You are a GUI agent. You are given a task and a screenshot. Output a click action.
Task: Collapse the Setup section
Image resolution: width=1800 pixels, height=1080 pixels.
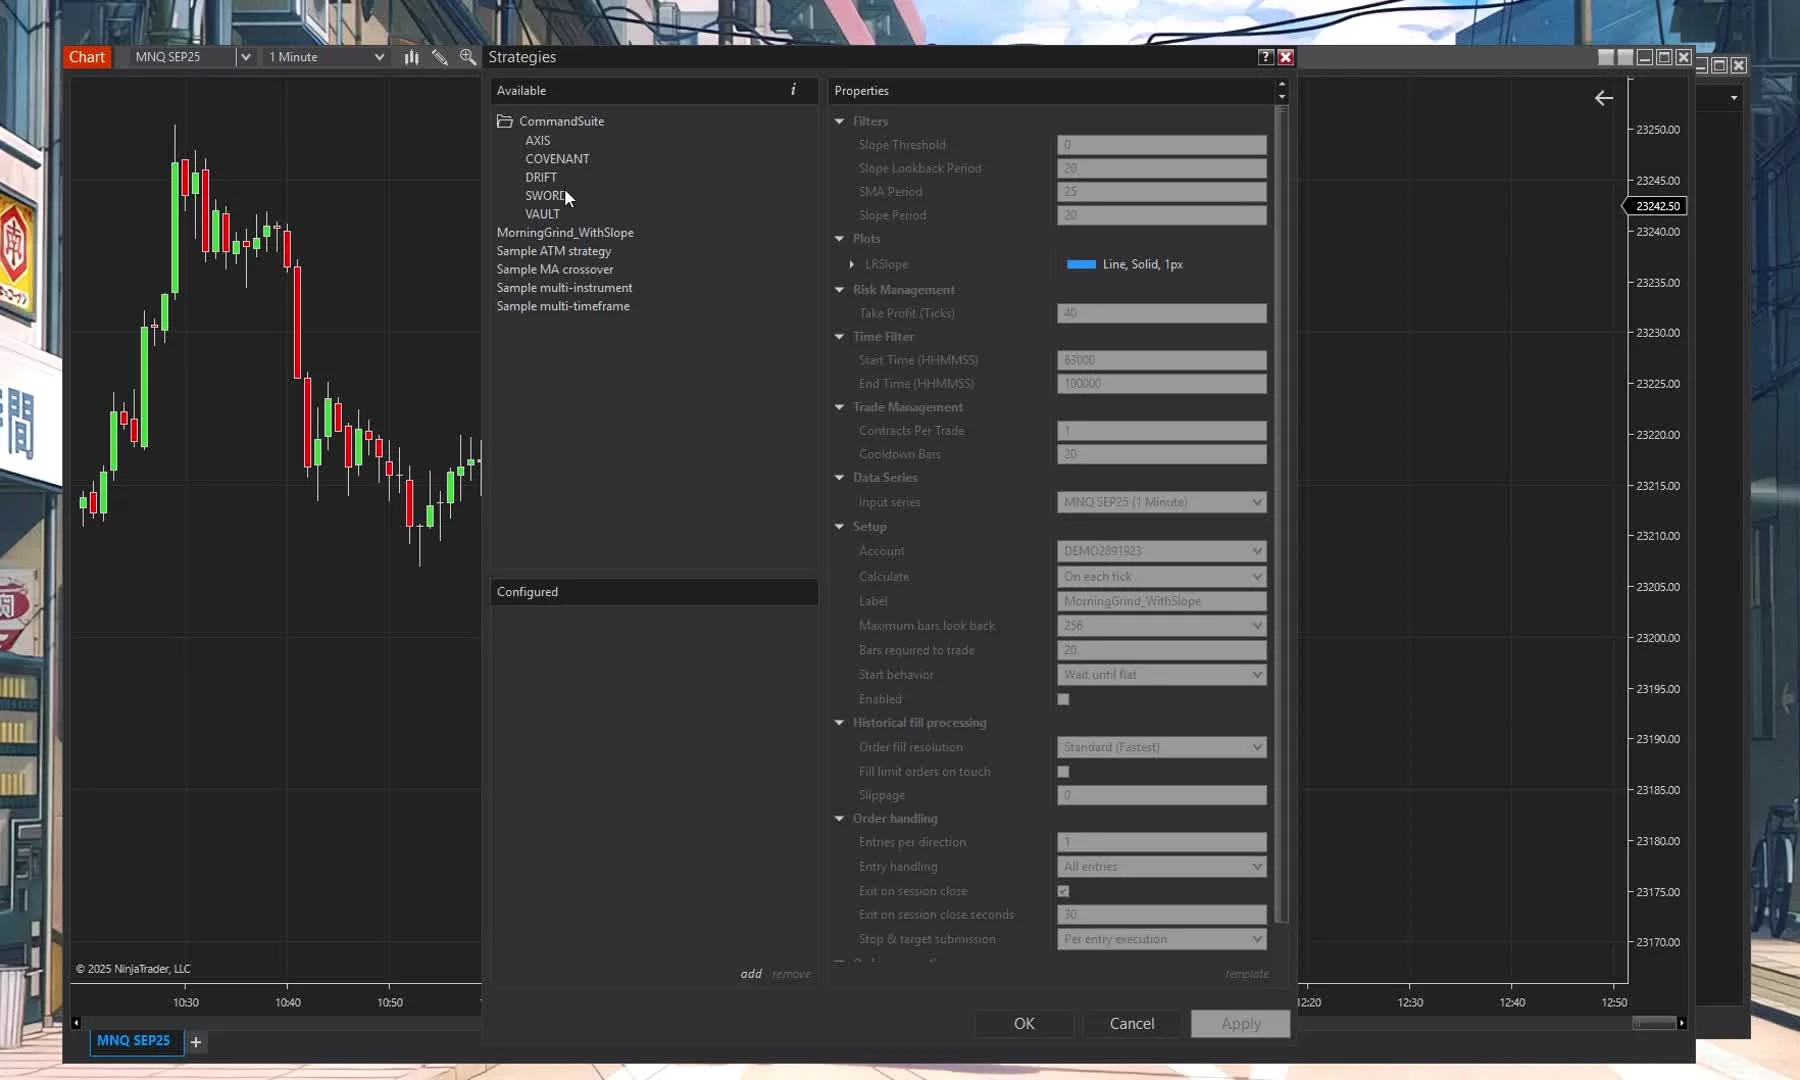[x=839, y=527]
